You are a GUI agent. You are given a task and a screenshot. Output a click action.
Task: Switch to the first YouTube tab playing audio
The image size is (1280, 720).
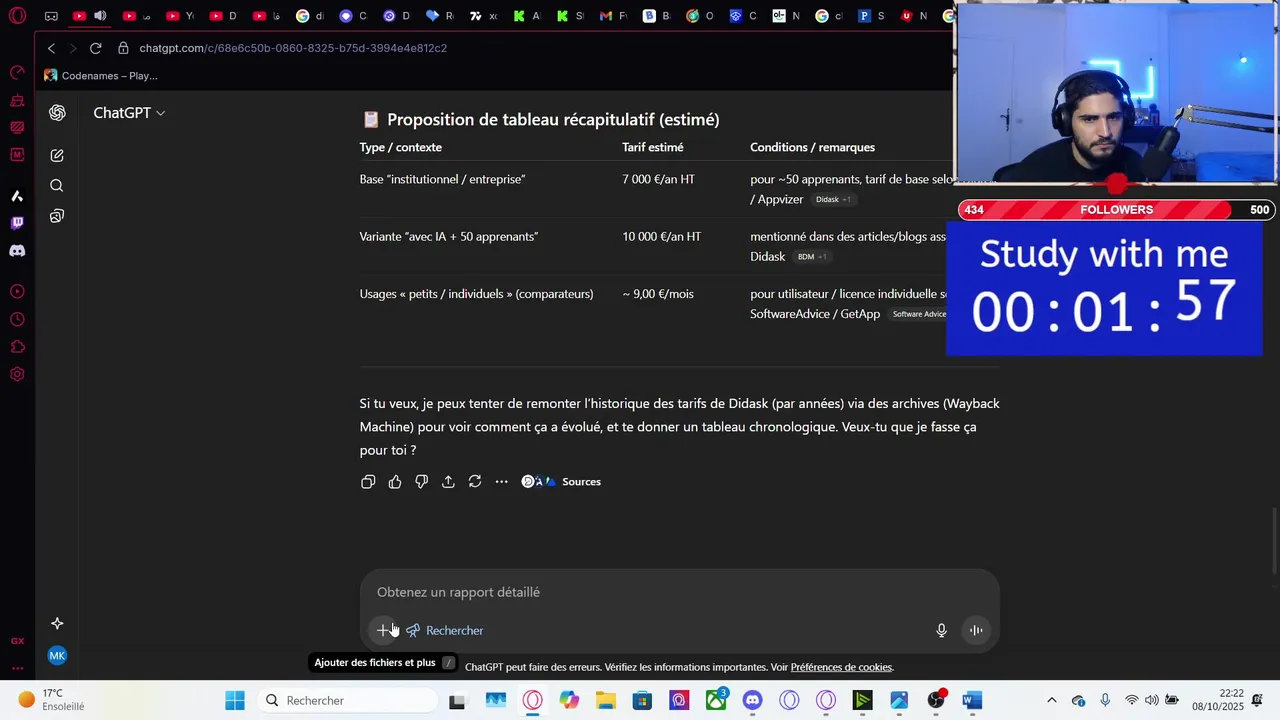(79, 16)
